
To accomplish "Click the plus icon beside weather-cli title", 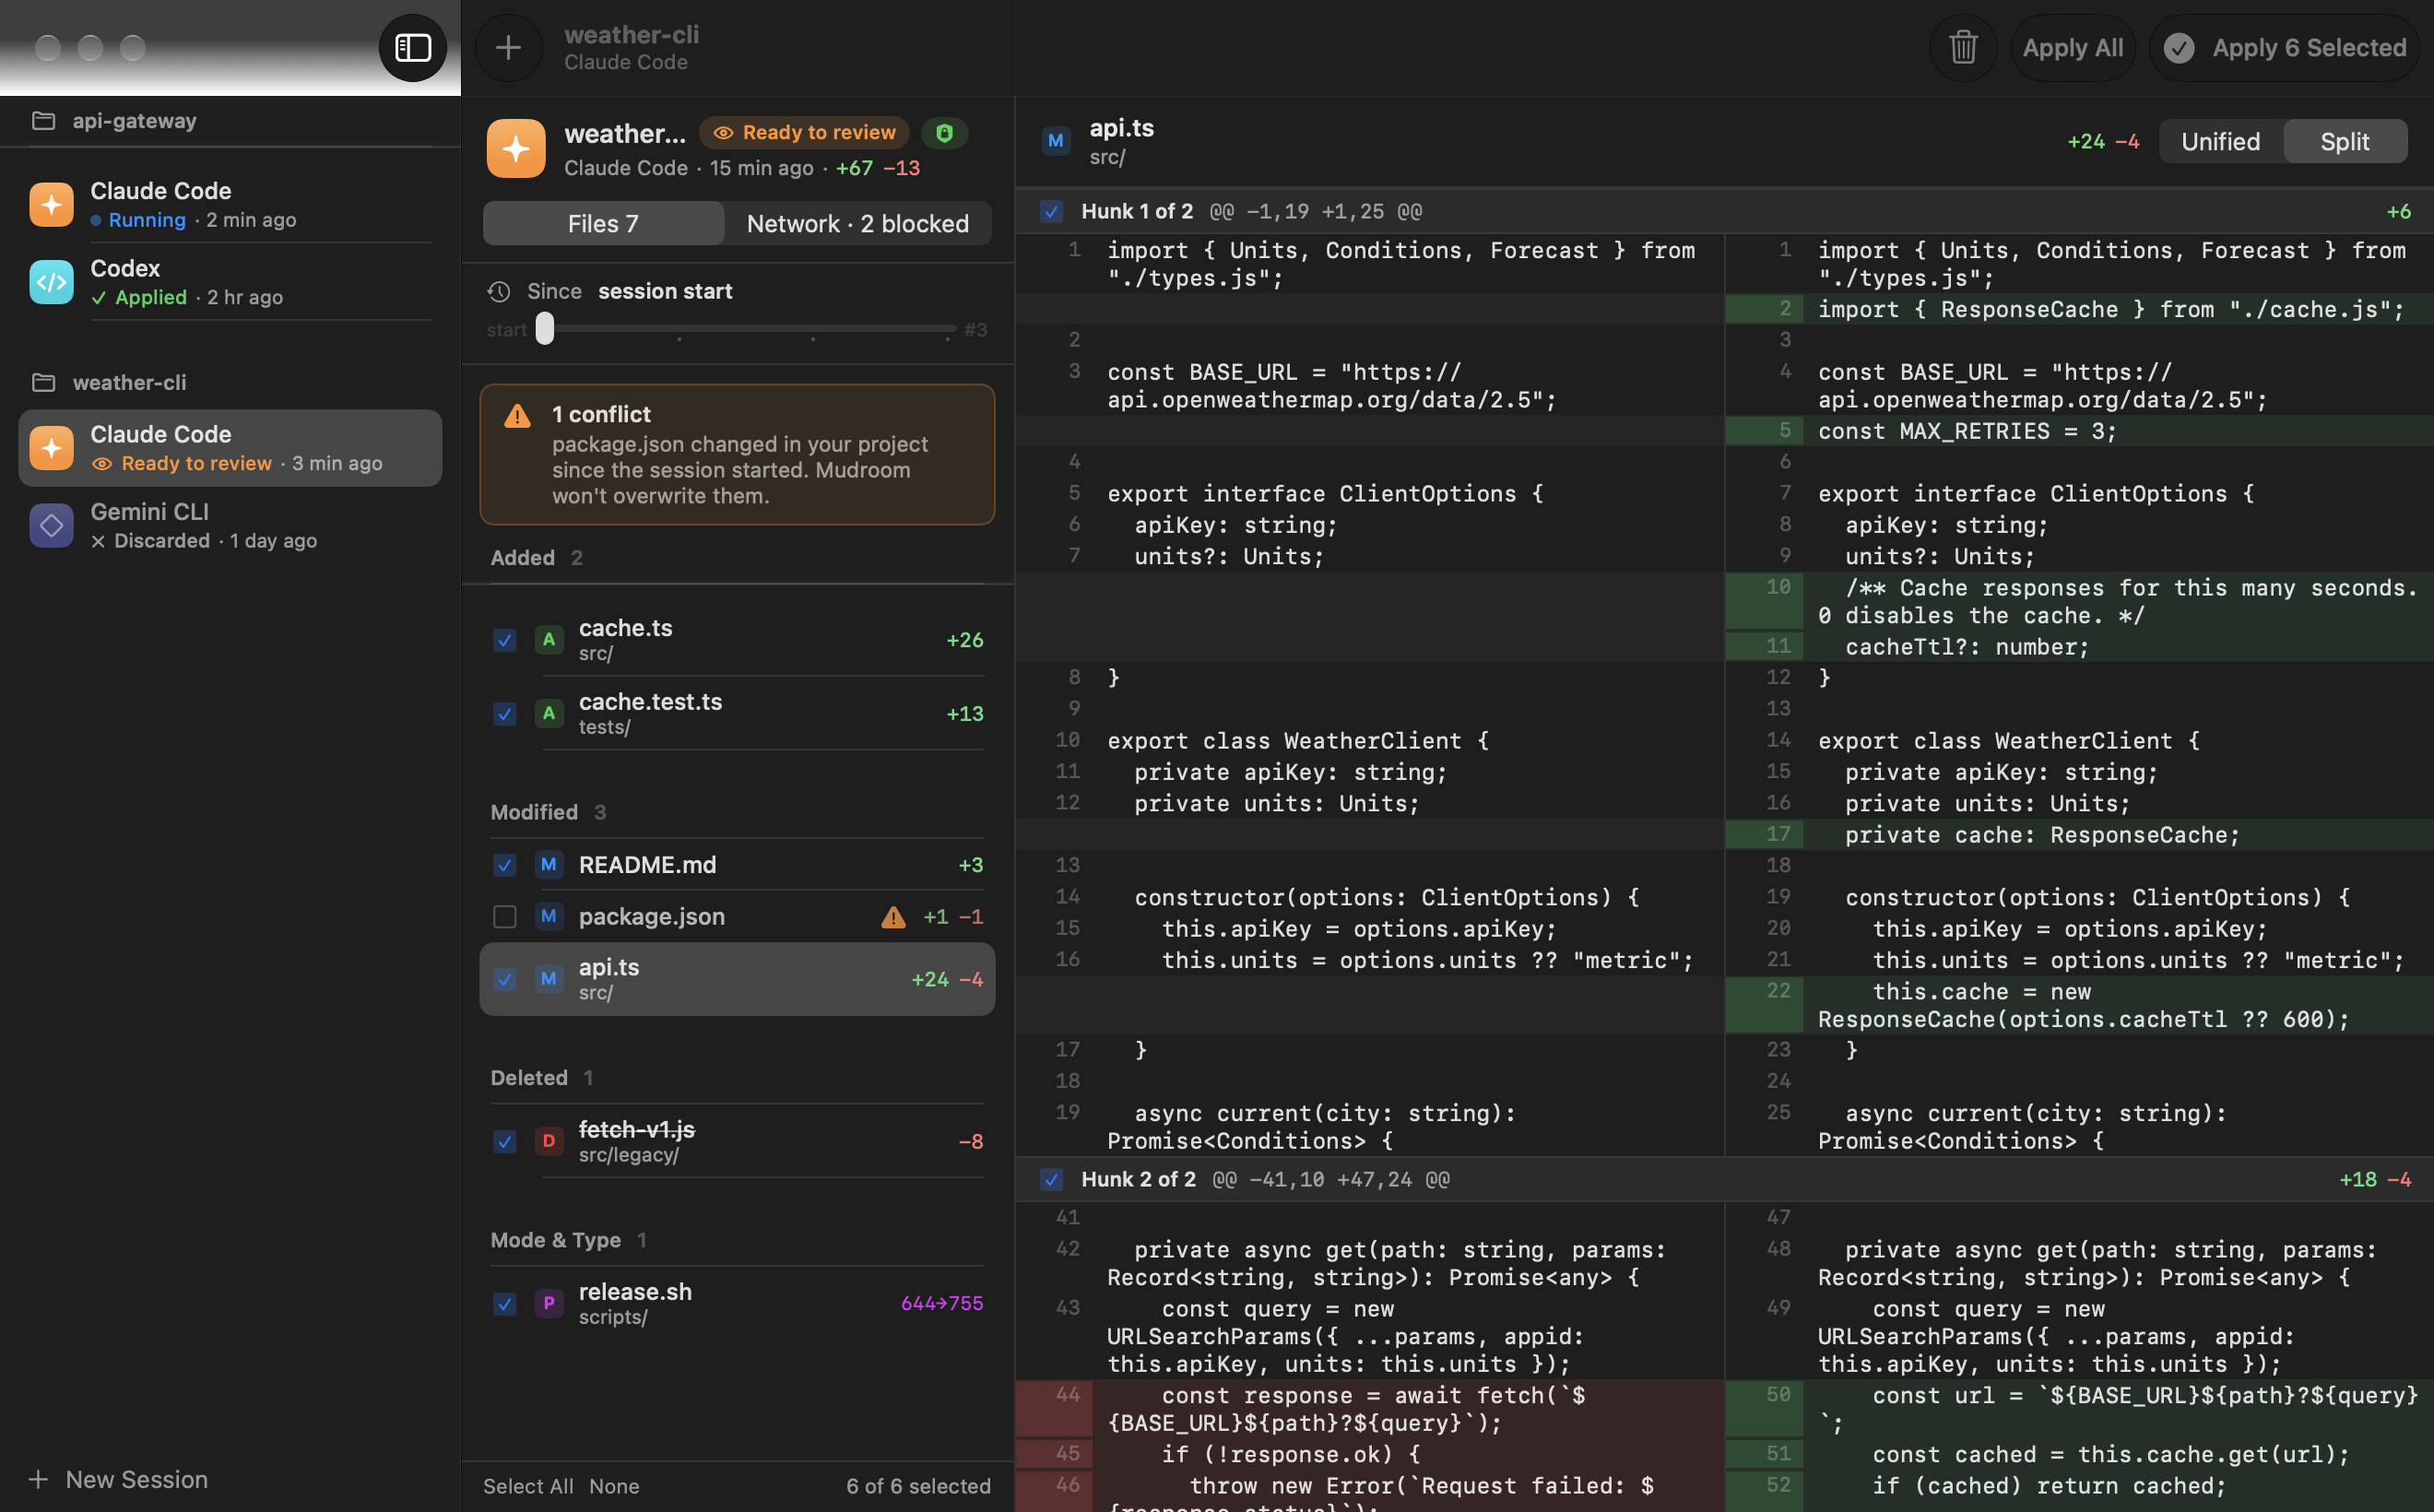I will [508, 48].
